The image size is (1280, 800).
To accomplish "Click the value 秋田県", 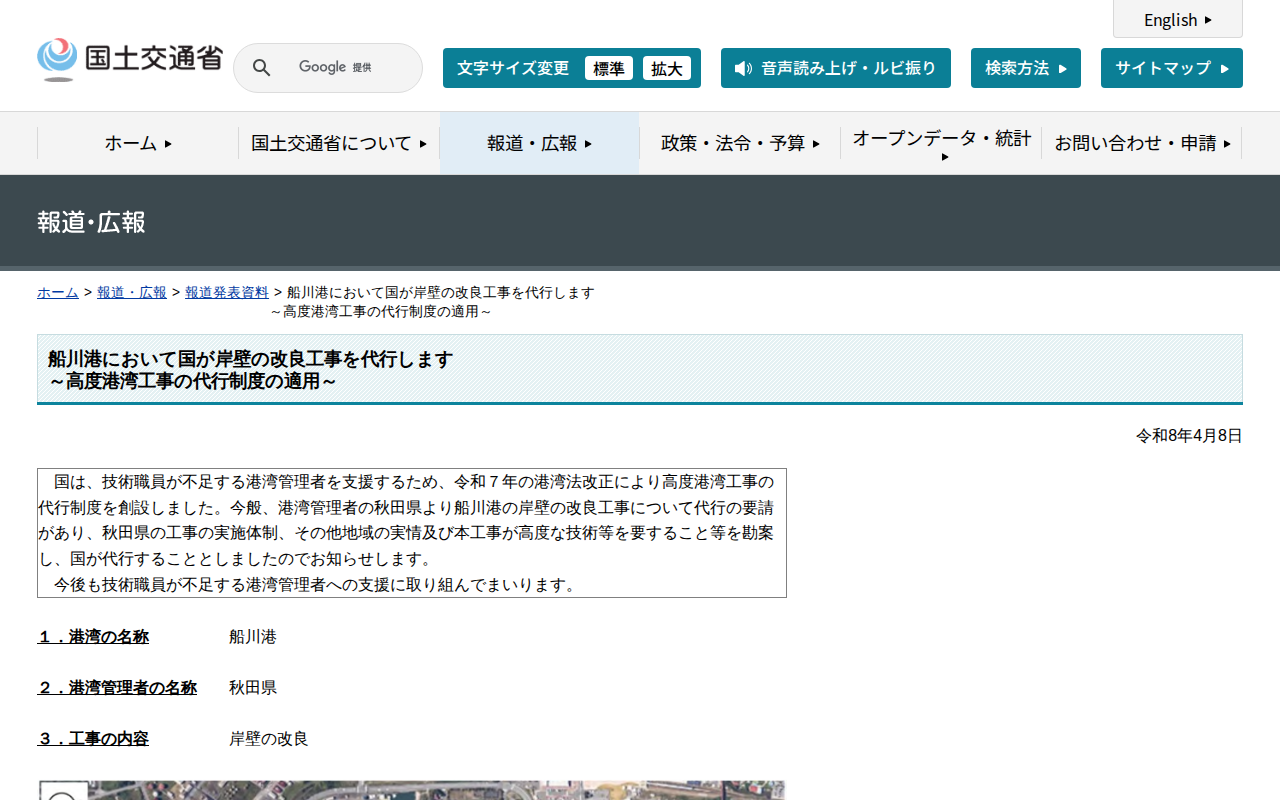I will pyautogui.click(x=253, y=688).
